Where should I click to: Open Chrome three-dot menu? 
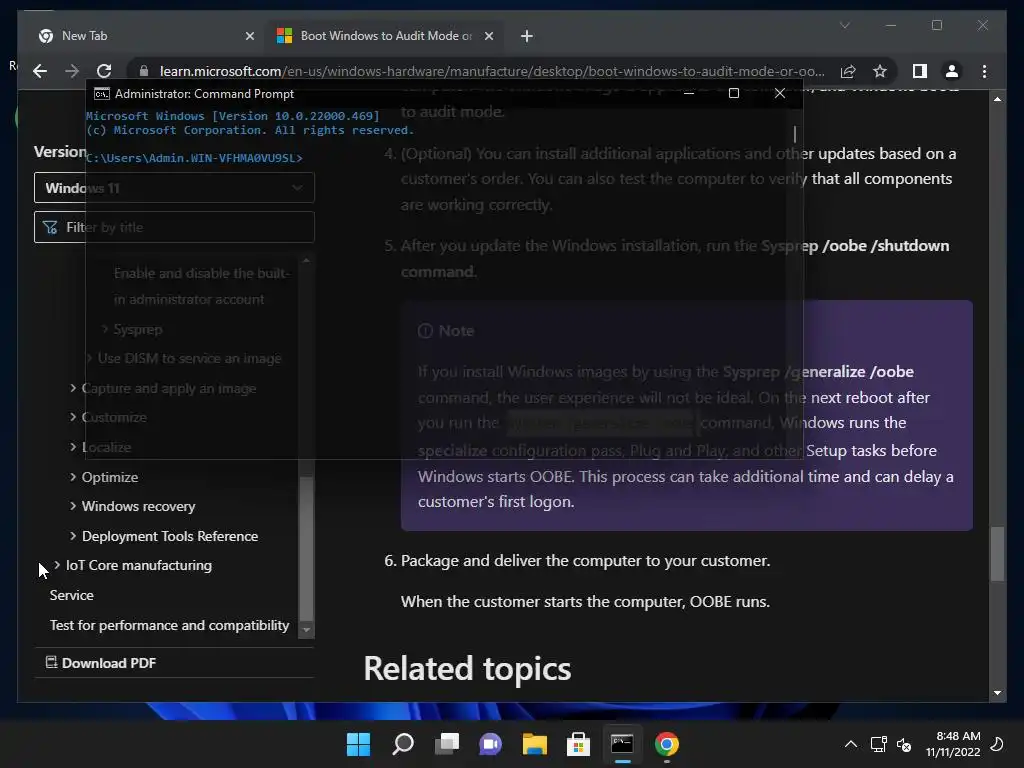pos(984,71)
